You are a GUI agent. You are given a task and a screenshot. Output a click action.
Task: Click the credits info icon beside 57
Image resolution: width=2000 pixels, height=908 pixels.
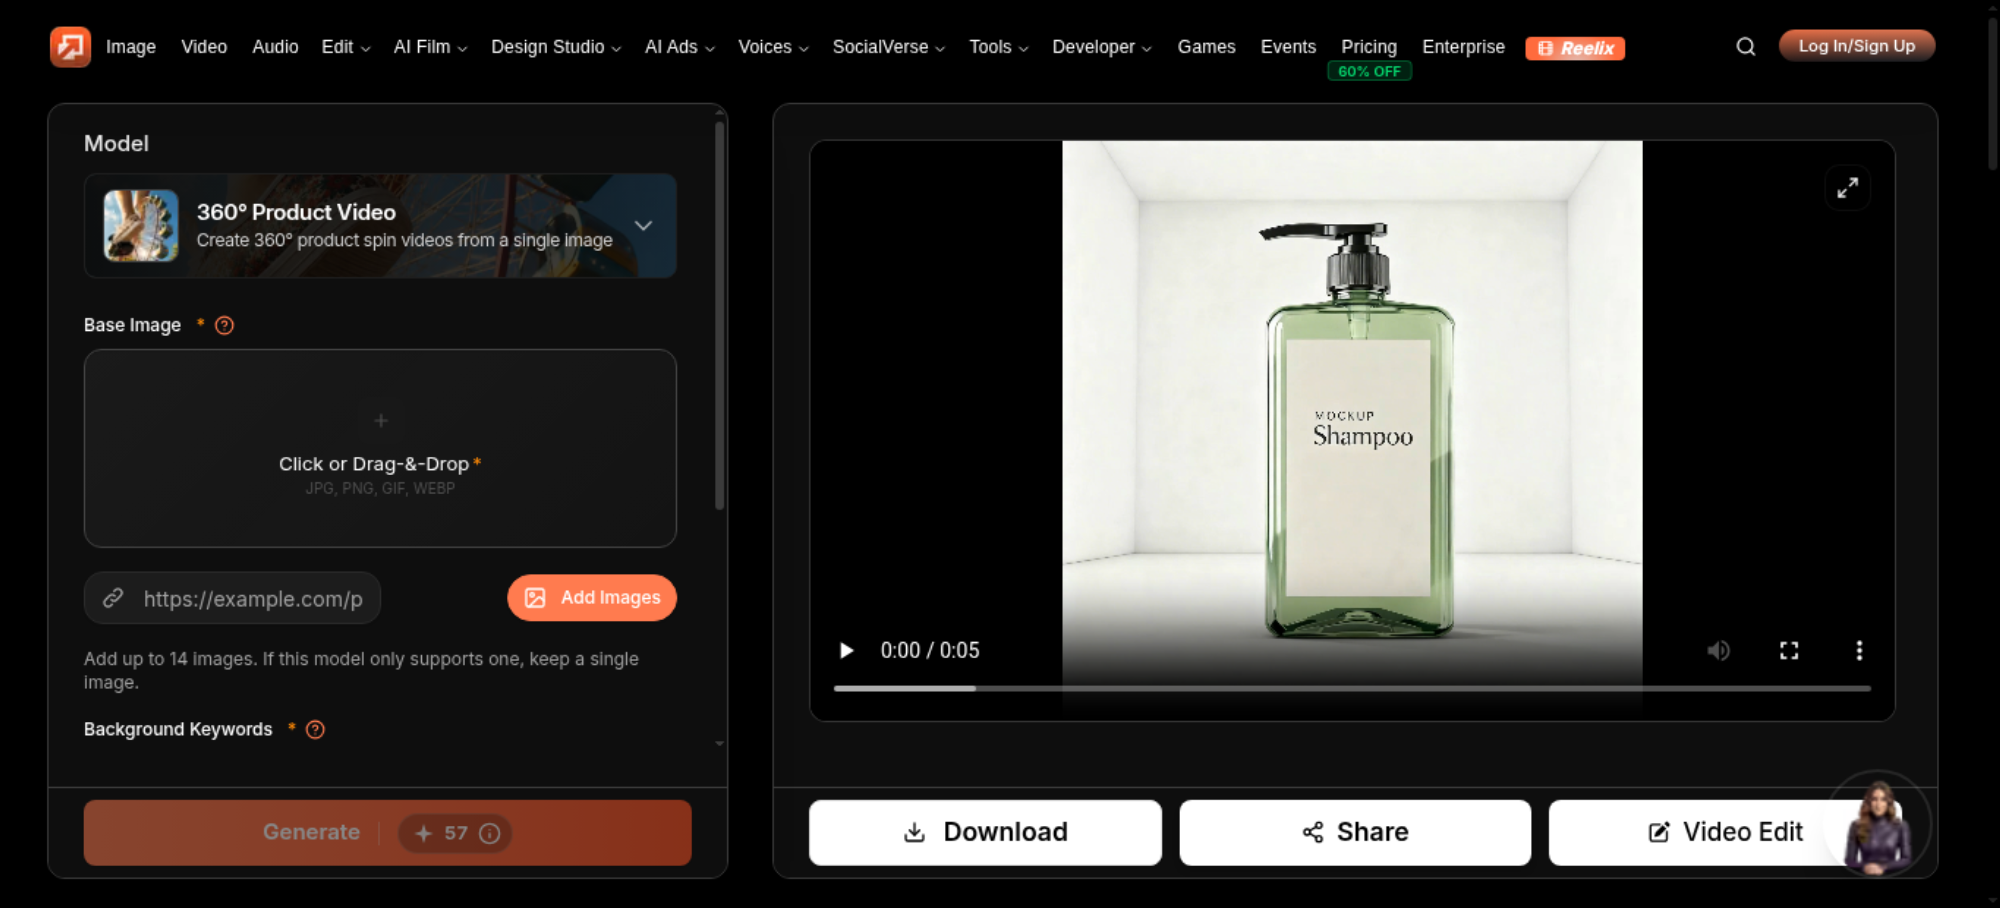click(489, 833)
